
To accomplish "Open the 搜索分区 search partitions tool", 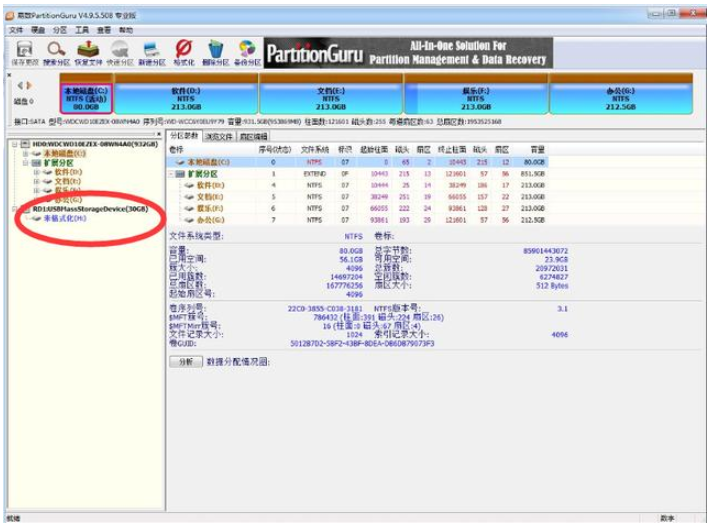I will point(56,53).
